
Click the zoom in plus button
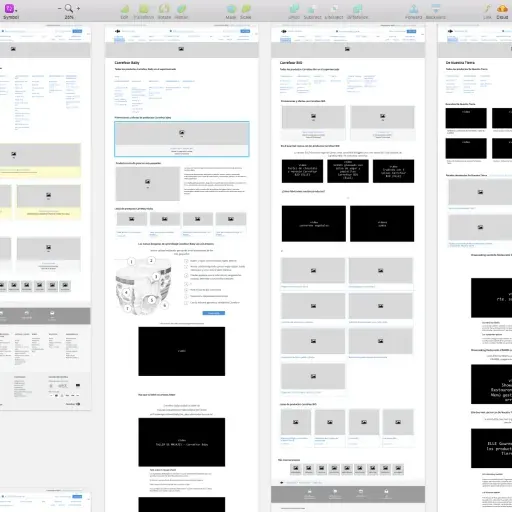coord(79,8)
